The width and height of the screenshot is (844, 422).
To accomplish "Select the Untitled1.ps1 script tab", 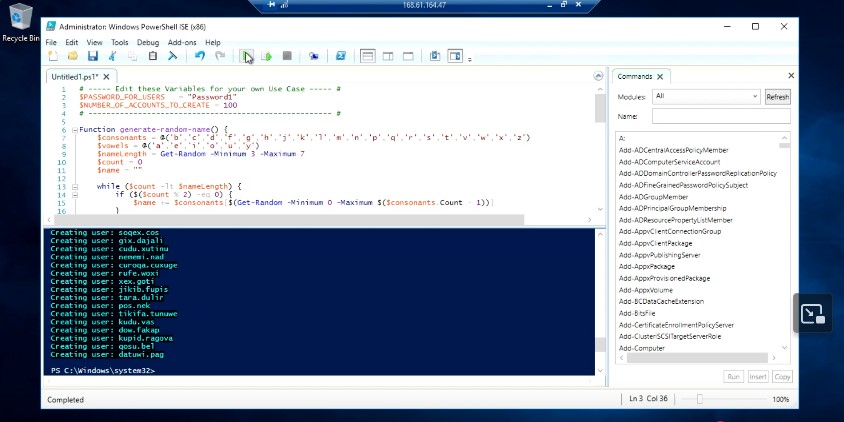I will point(75,76).
